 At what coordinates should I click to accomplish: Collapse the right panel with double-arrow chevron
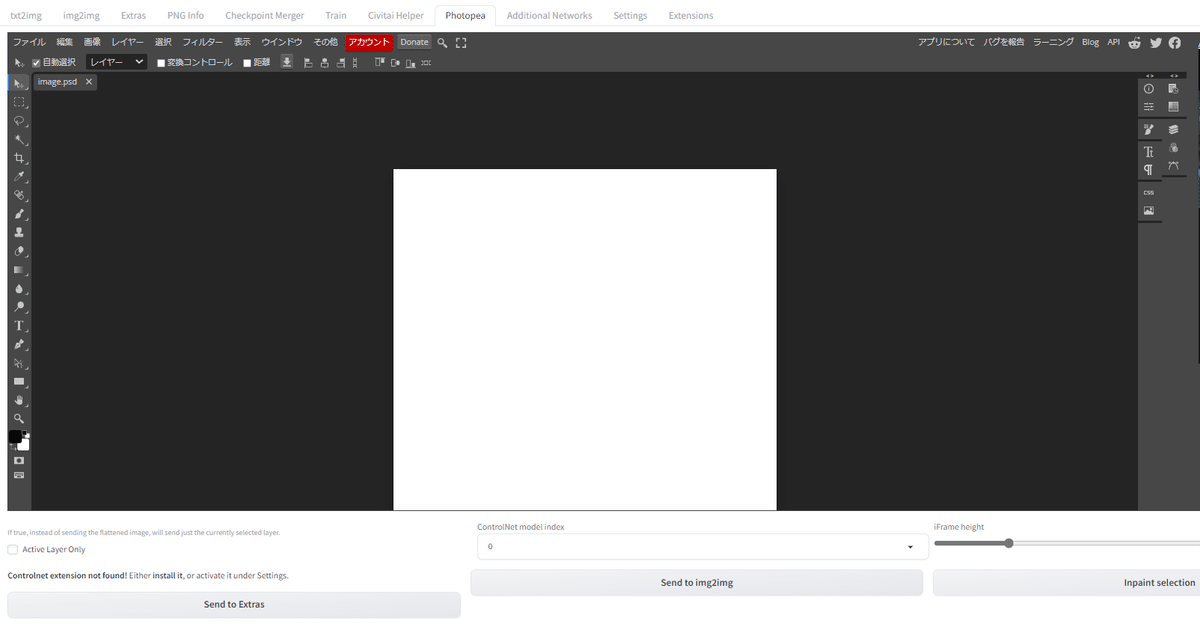(x=1150, y=75)
